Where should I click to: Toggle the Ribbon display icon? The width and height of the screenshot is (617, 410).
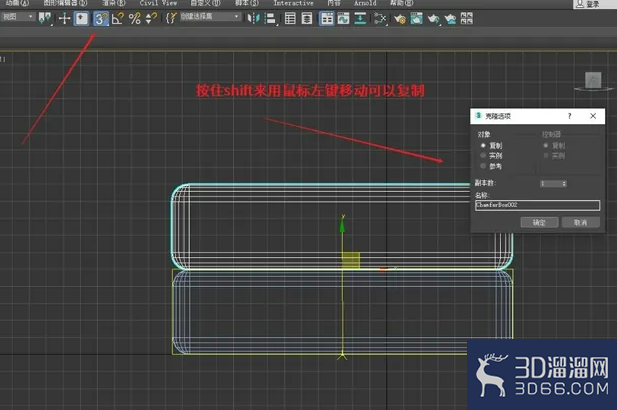[327, 18]
